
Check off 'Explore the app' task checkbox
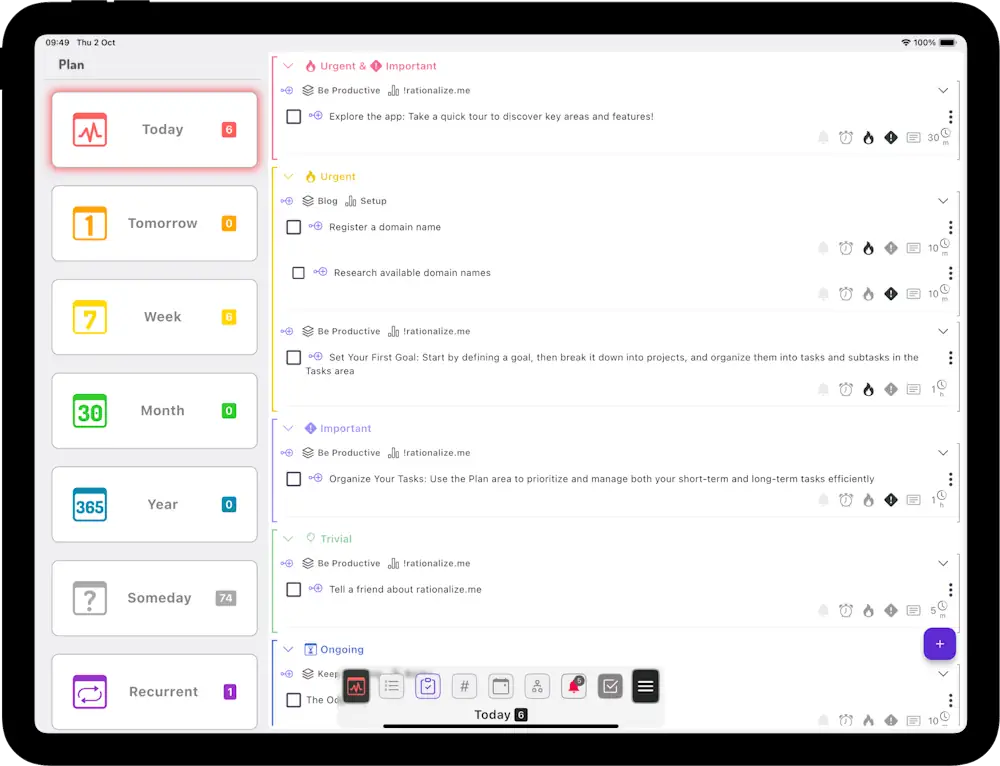[x=294, y=117]
